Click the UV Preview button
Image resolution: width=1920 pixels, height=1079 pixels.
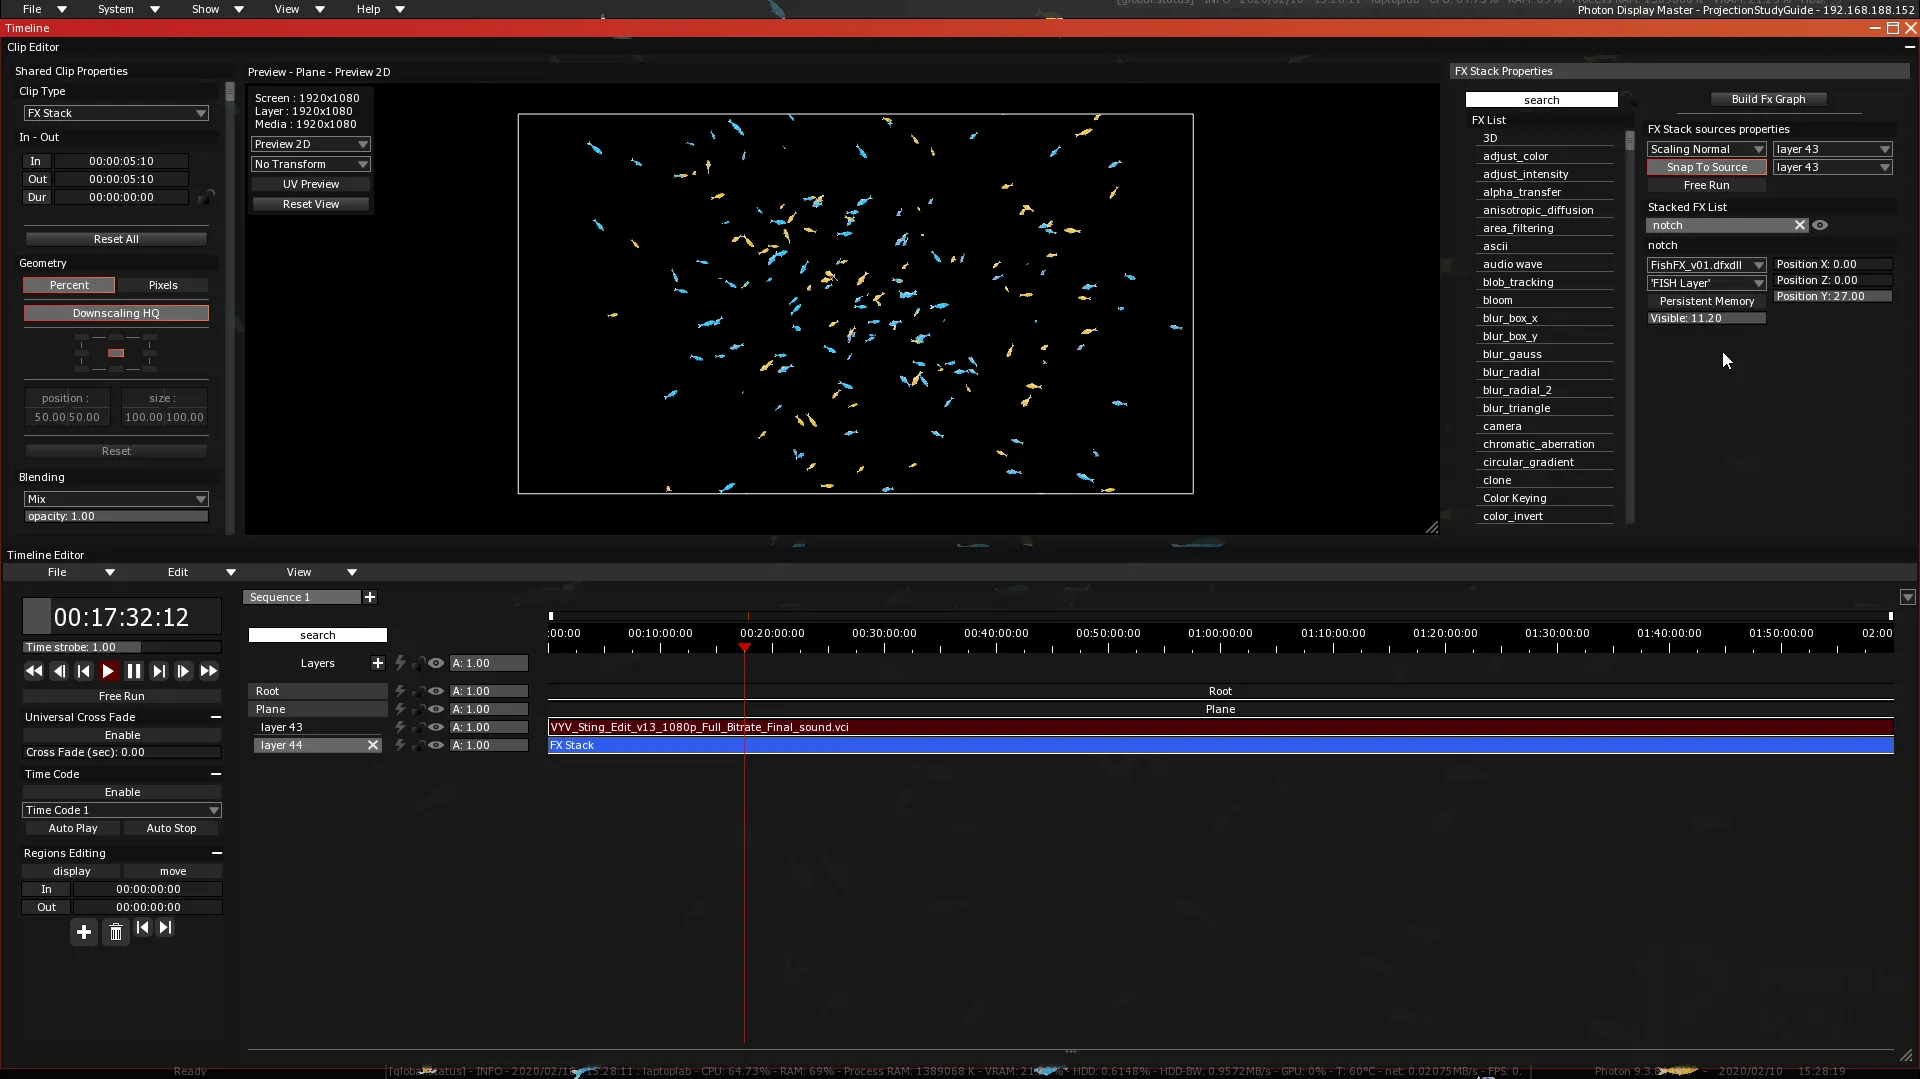(310, 184)
